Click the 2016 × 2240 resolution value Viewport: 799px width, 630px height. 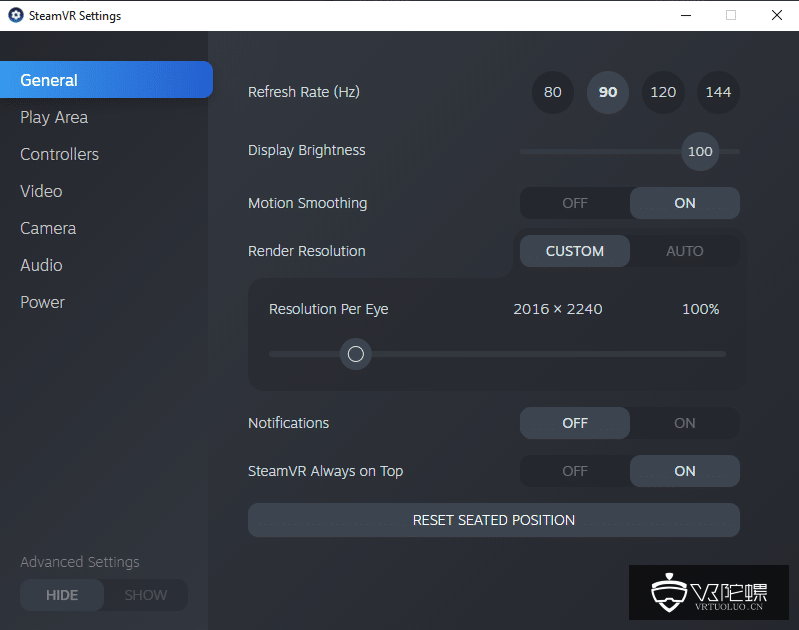[558, 309]
